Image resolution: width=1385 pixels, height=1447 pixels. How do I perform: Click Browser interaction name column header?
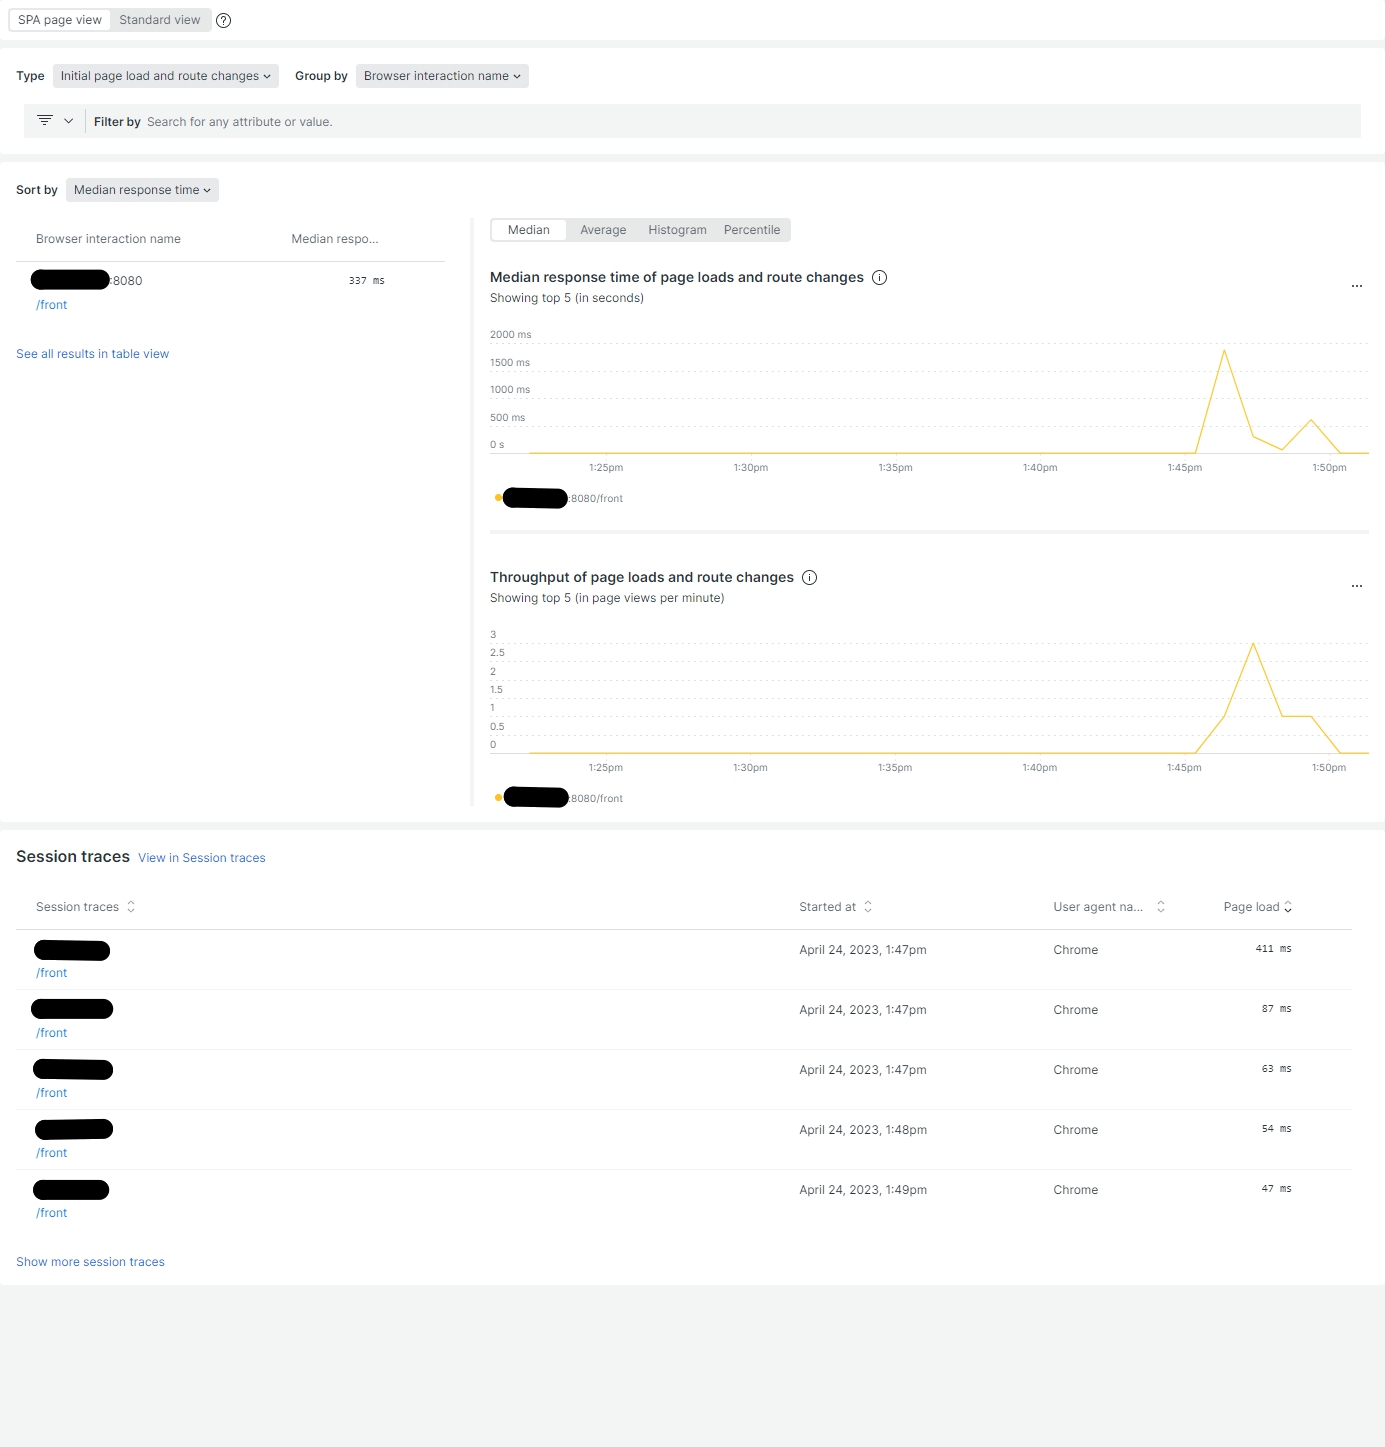pos(108,239)
